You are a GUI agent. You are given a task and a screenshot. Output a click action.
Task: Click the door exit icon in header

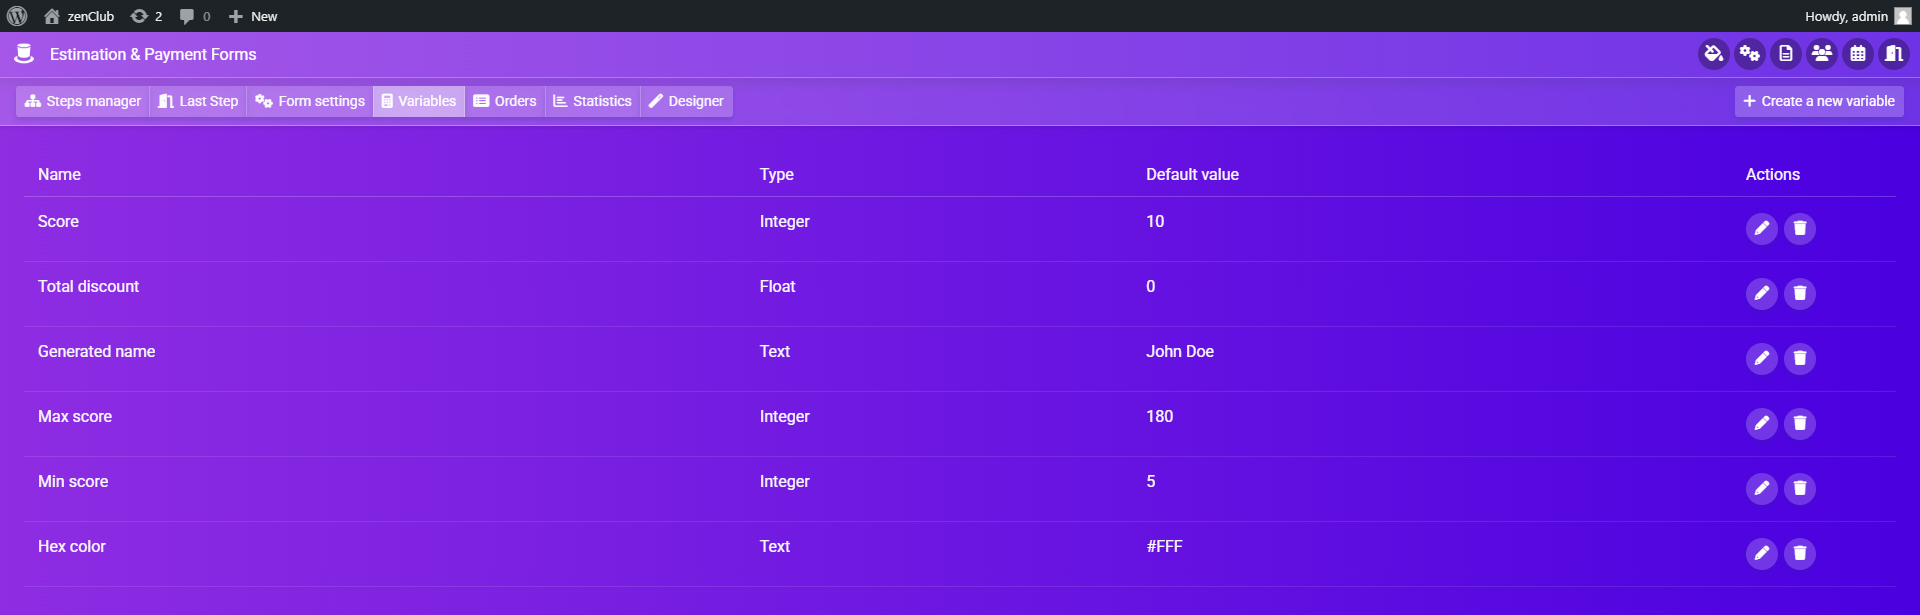pos(1894,54)
